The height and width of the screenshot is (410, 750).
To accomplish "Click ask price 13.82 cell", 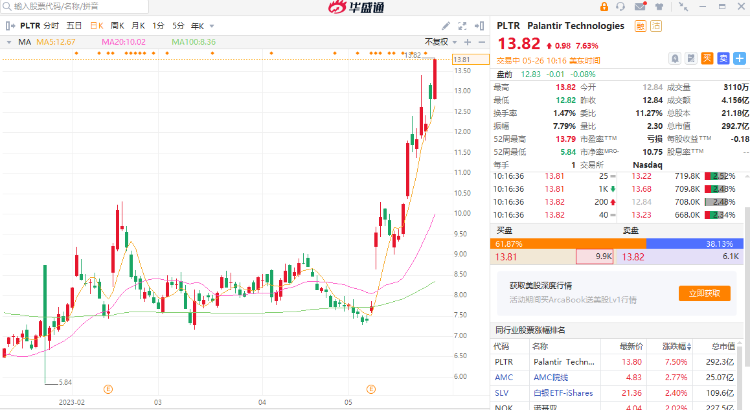I will pos(633,257).
